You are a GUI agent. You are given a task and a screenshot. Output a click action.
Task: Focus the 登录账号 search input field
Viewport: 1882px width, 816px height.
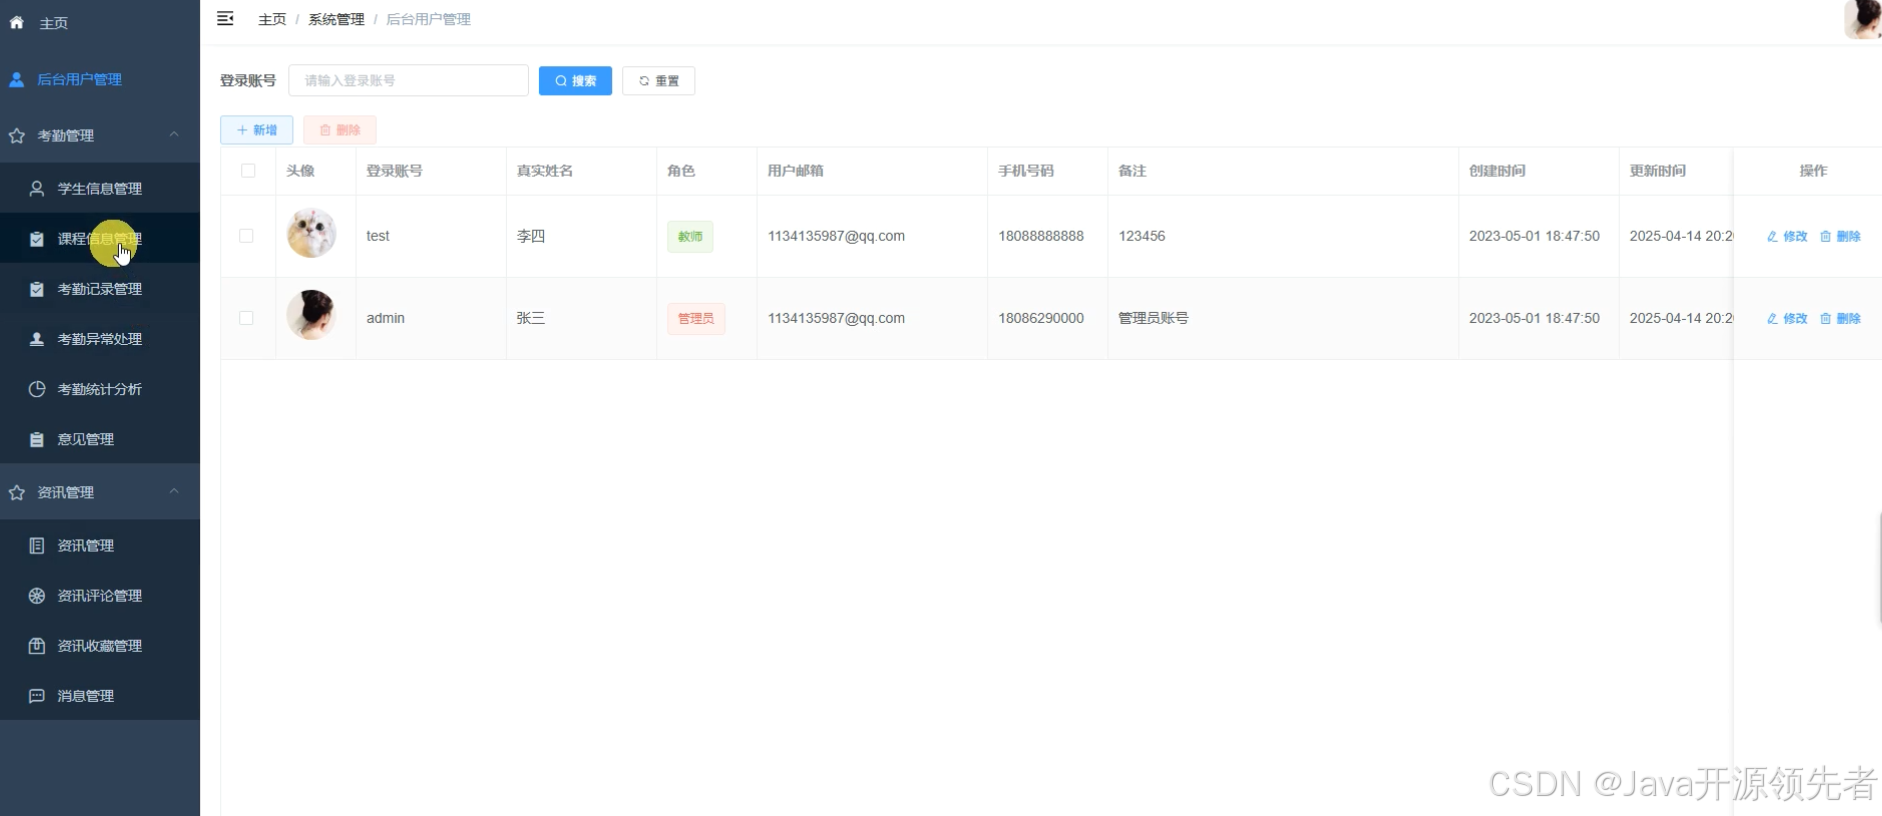pyautogui.click(x=408, y=80)
